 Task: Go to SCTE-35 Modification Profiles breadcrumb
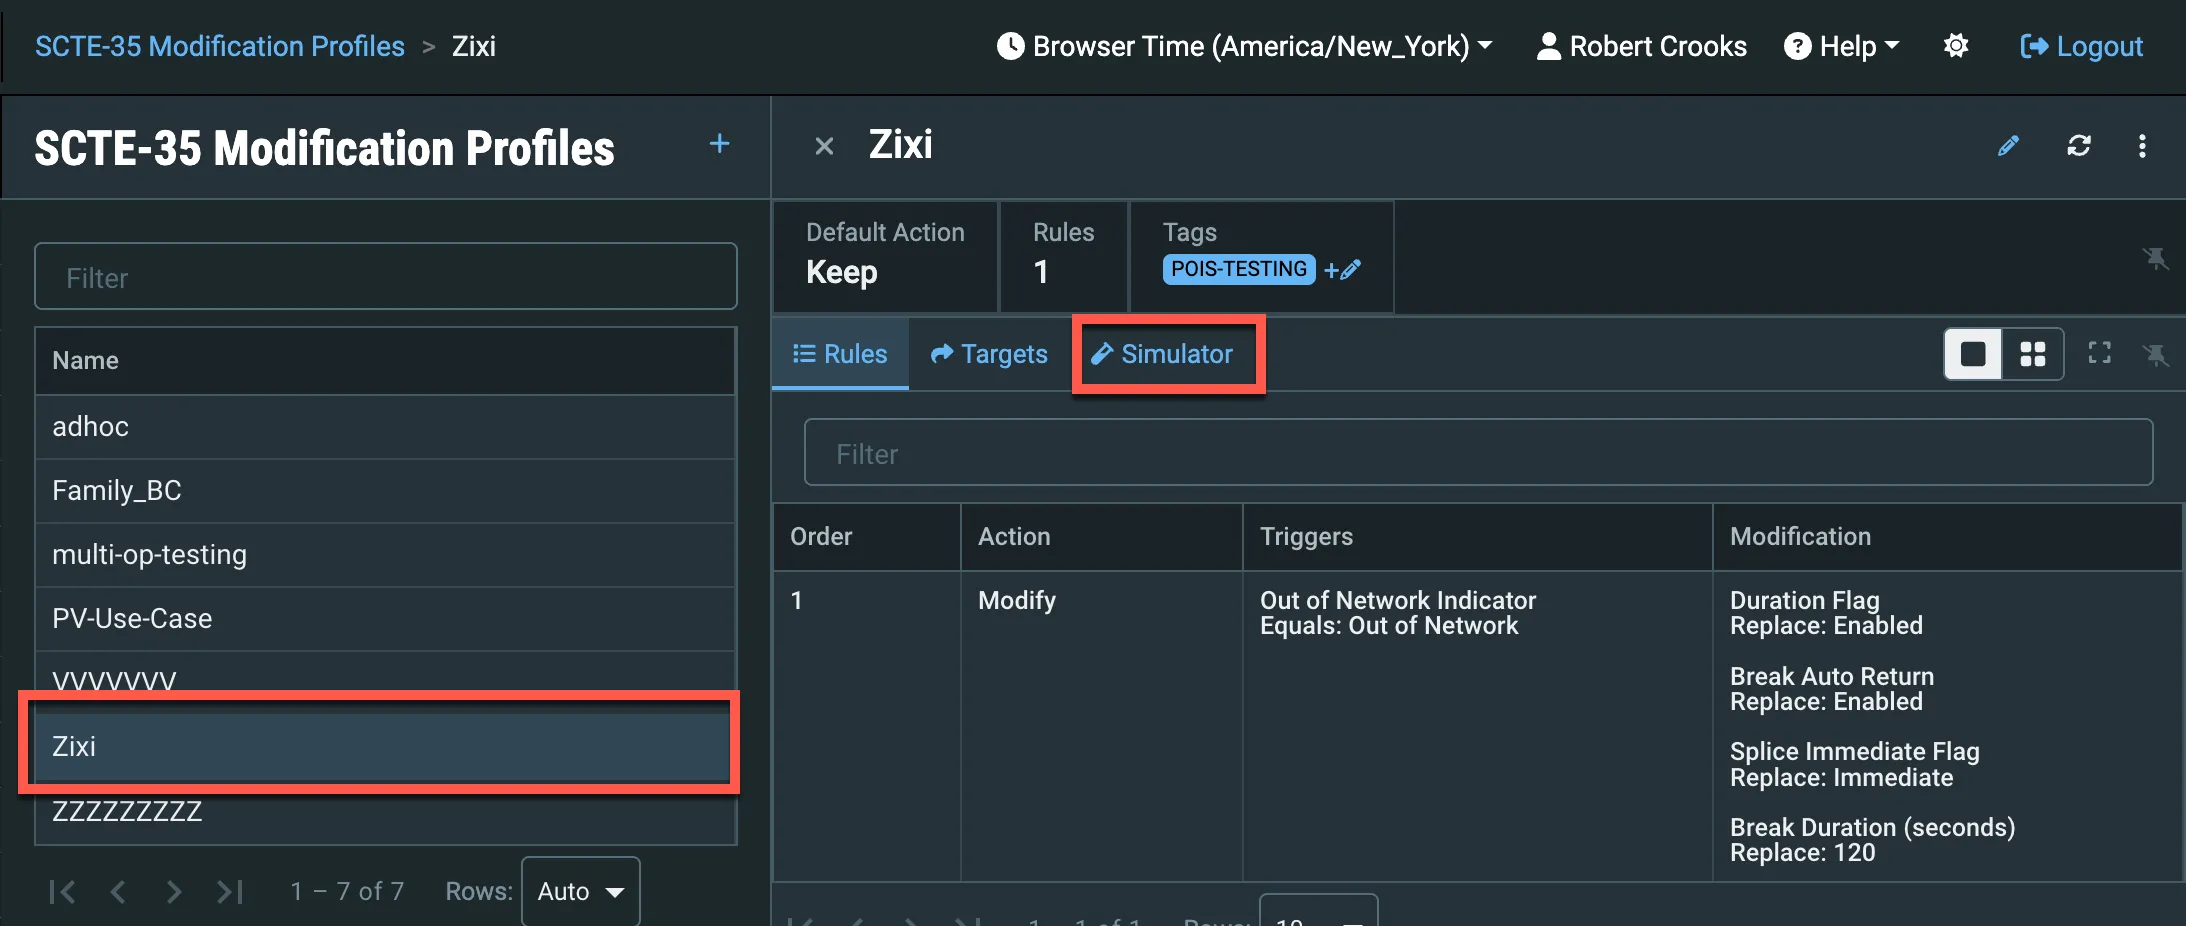click(x=220, y=46)
